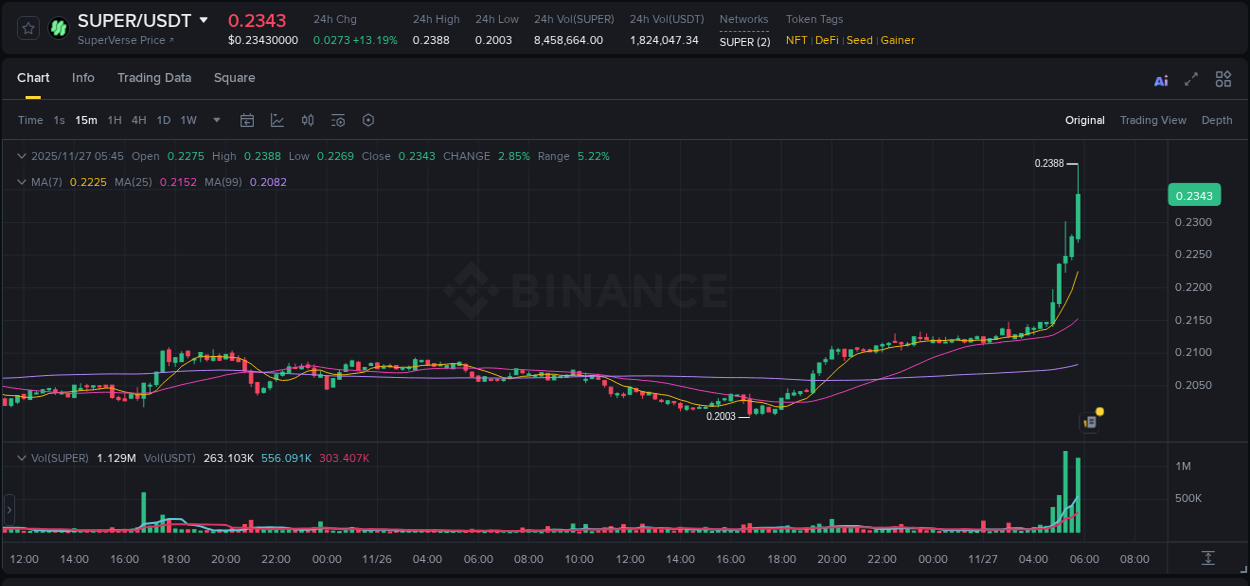Open the chart style selector icon
1250x586 pixels.
(277, 120)
